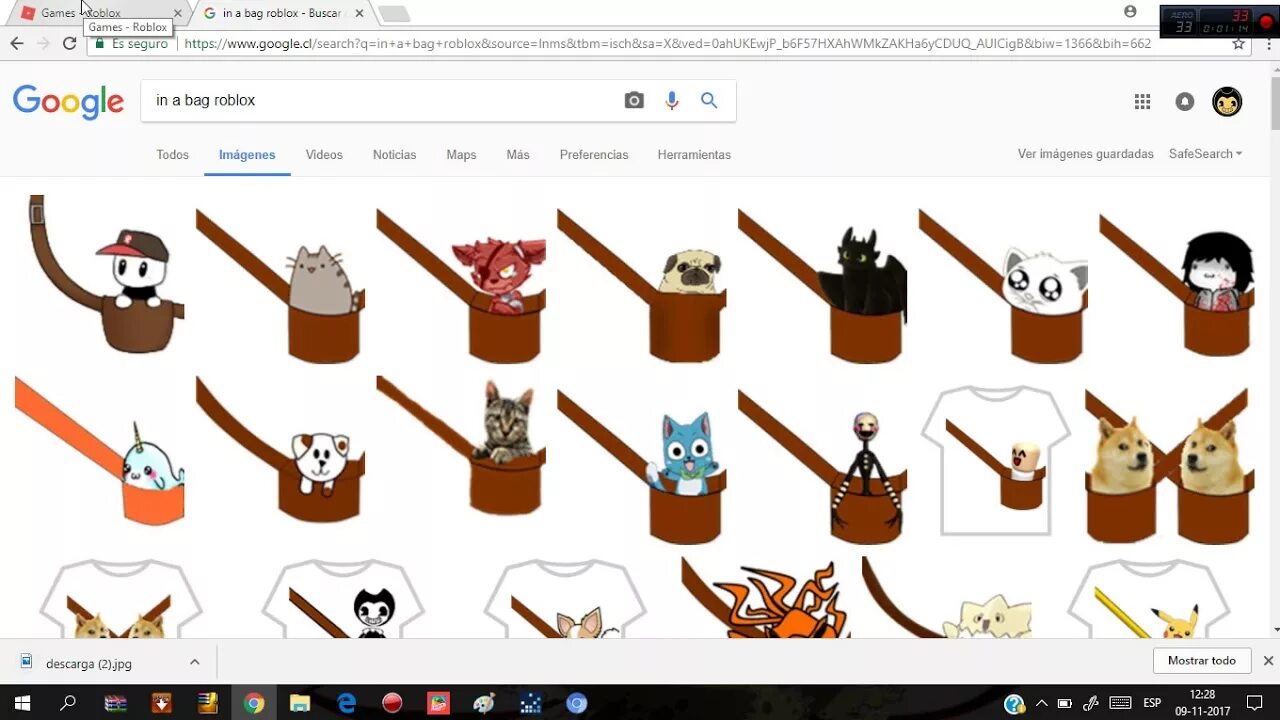Open Preferencias settings link
Viewport: 1280px width, 720px height.
point(594,155)
